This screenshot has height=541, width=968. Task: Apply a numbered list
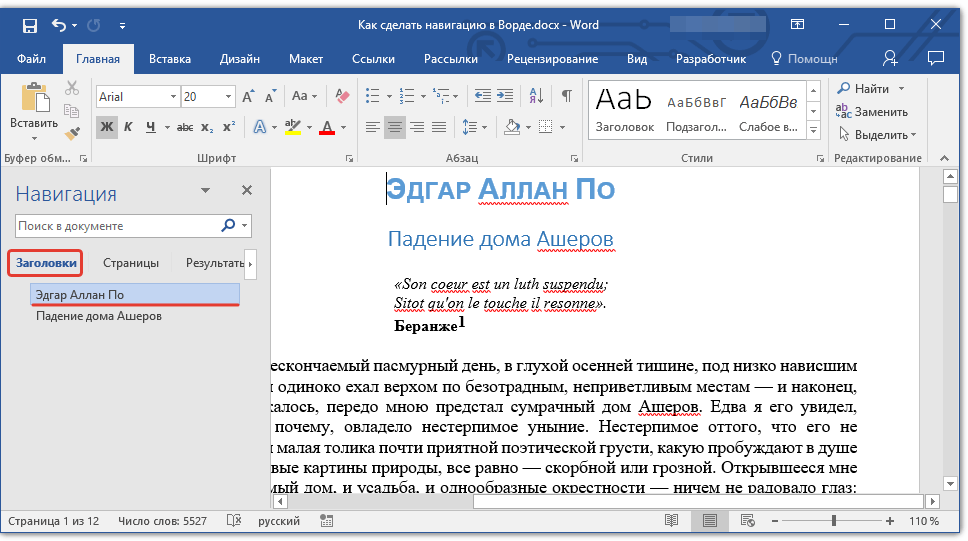point(406,96)
